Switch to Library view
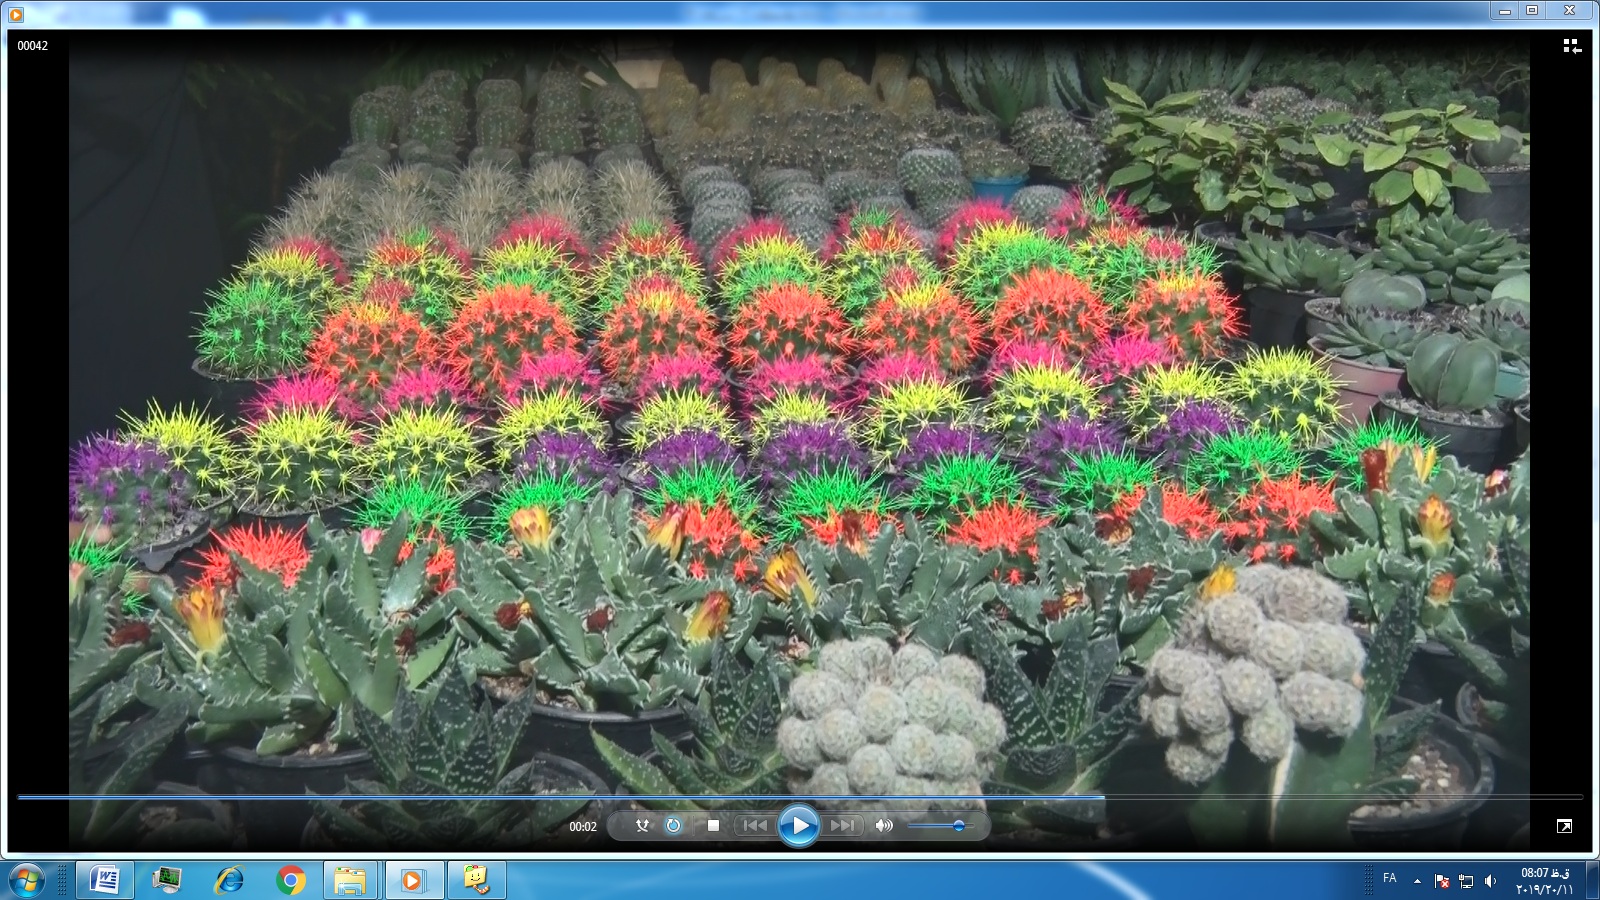Image resolution: width=1600 pixels, height=900 pixels. (x=1571, y=46)
